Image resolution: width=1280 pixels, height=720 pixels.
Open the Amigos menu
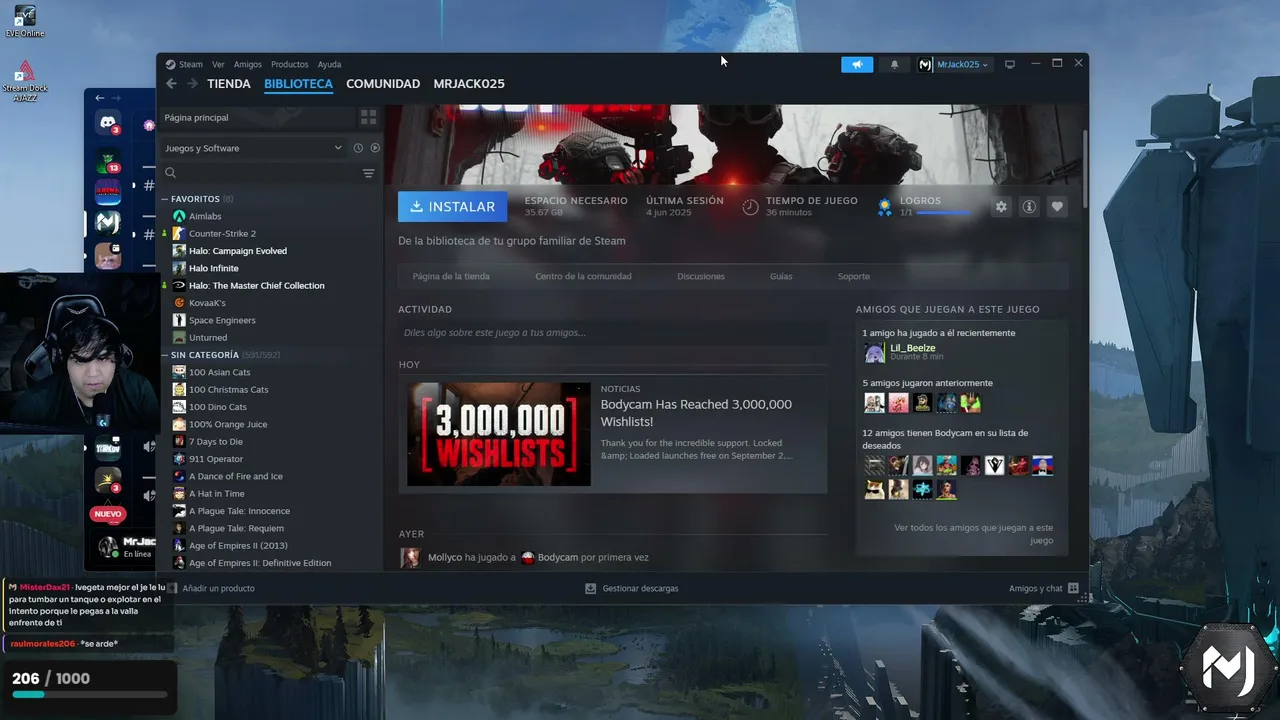pyautogui.click(x=248, y=64)
